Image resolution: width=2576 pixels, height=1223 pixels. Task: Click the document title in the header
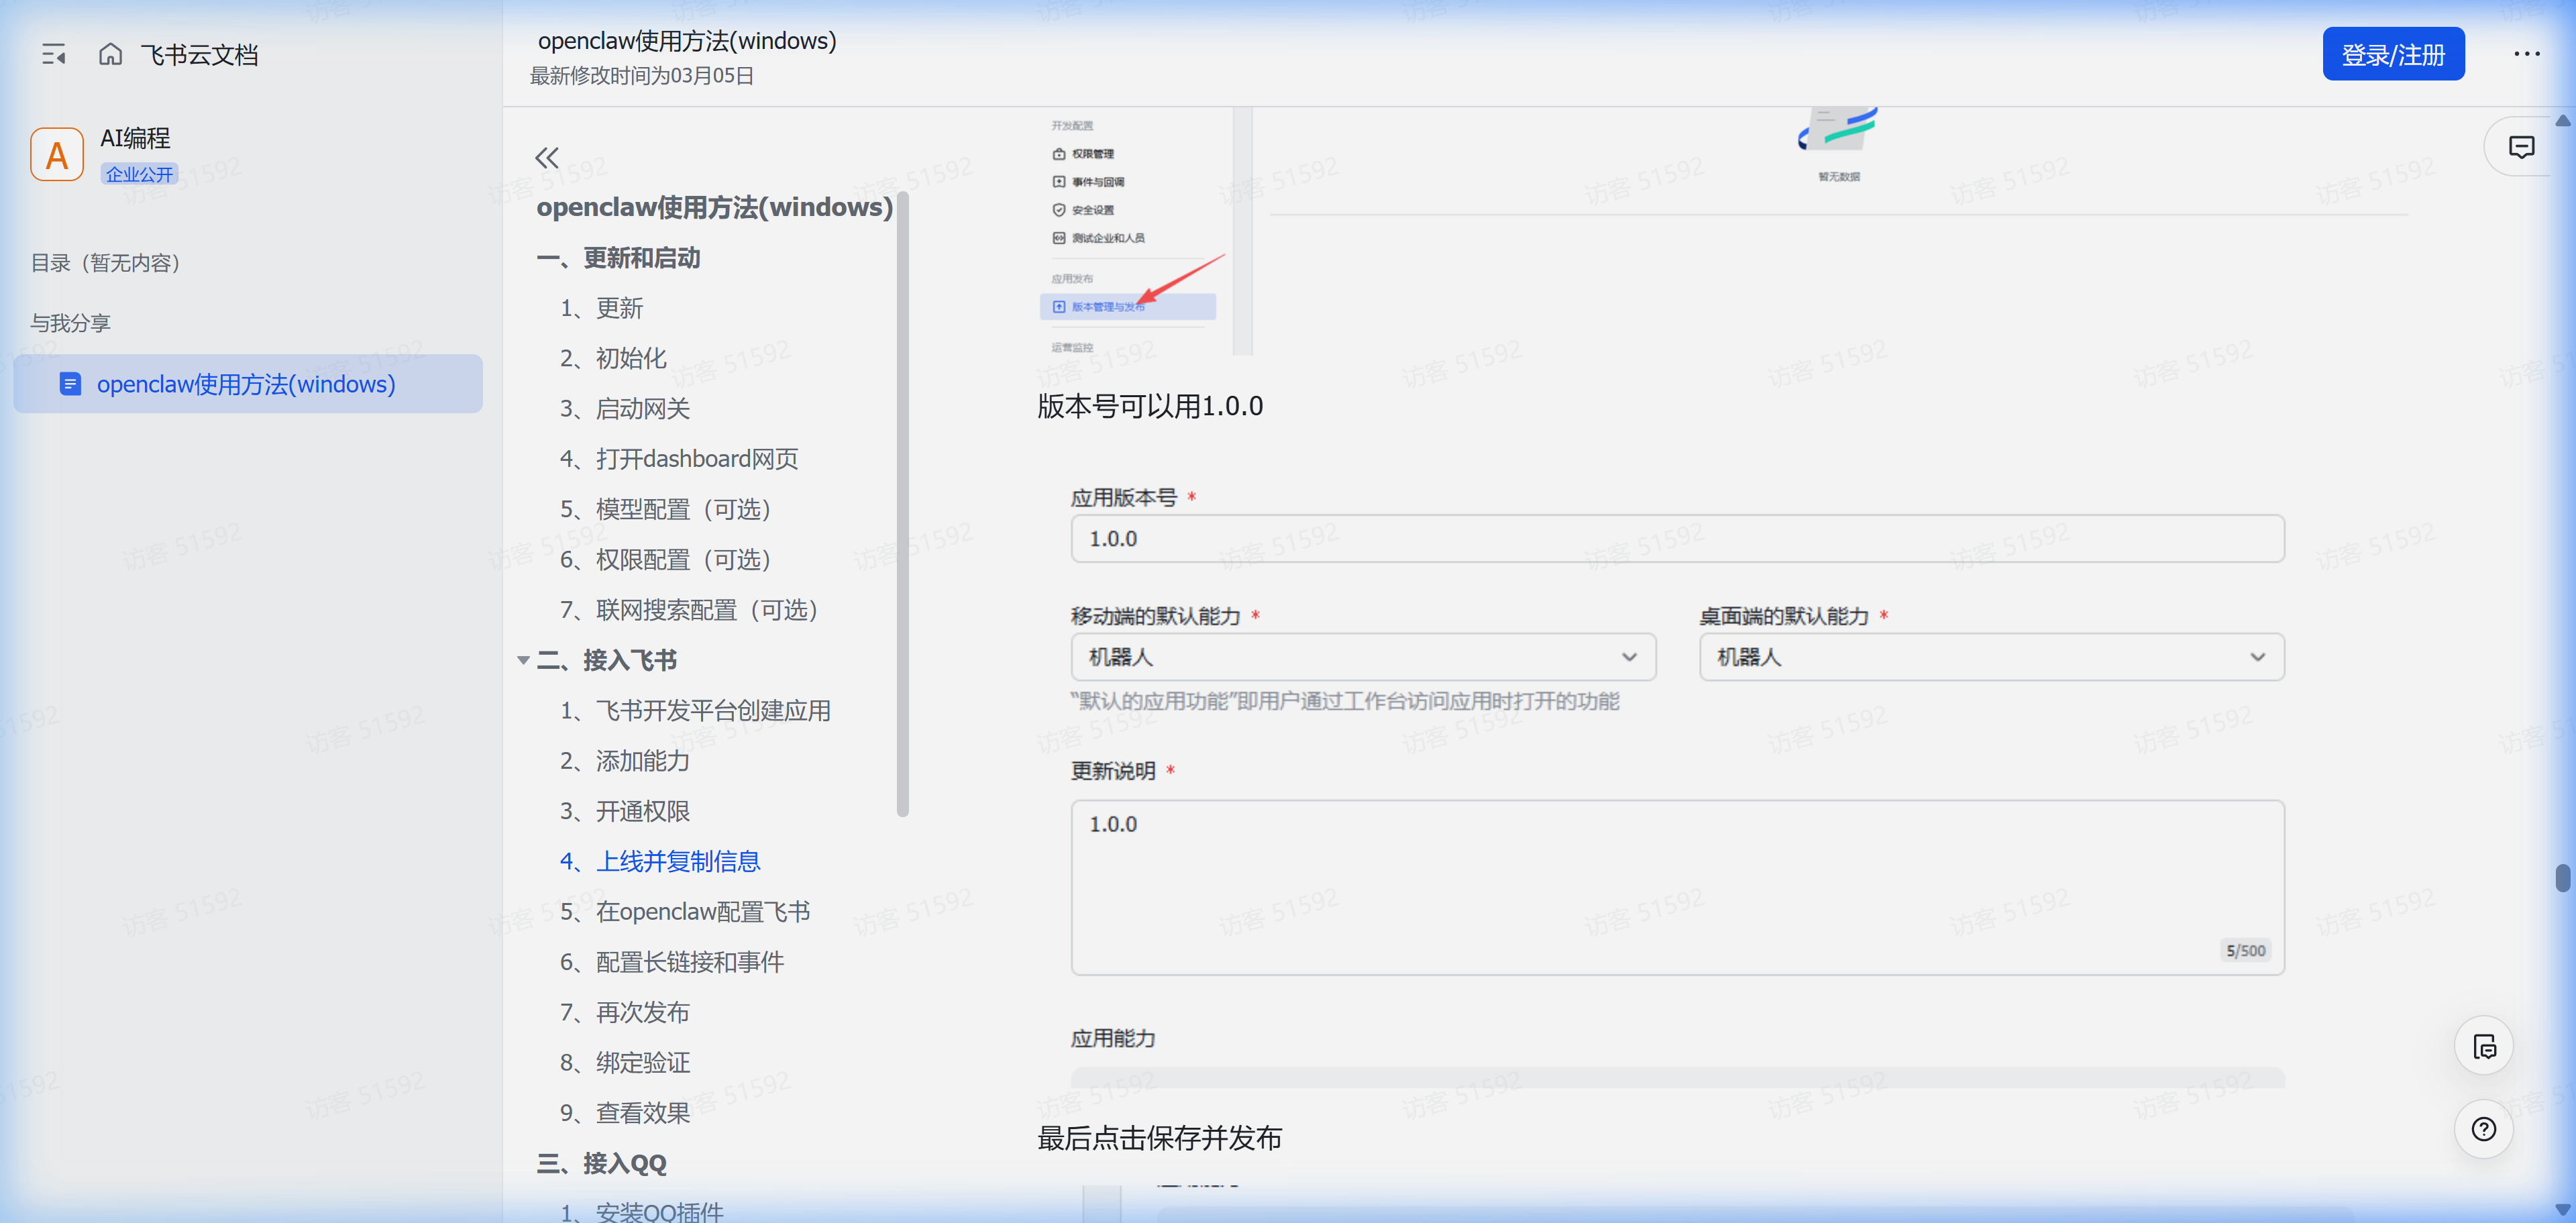tap(687, 41)
